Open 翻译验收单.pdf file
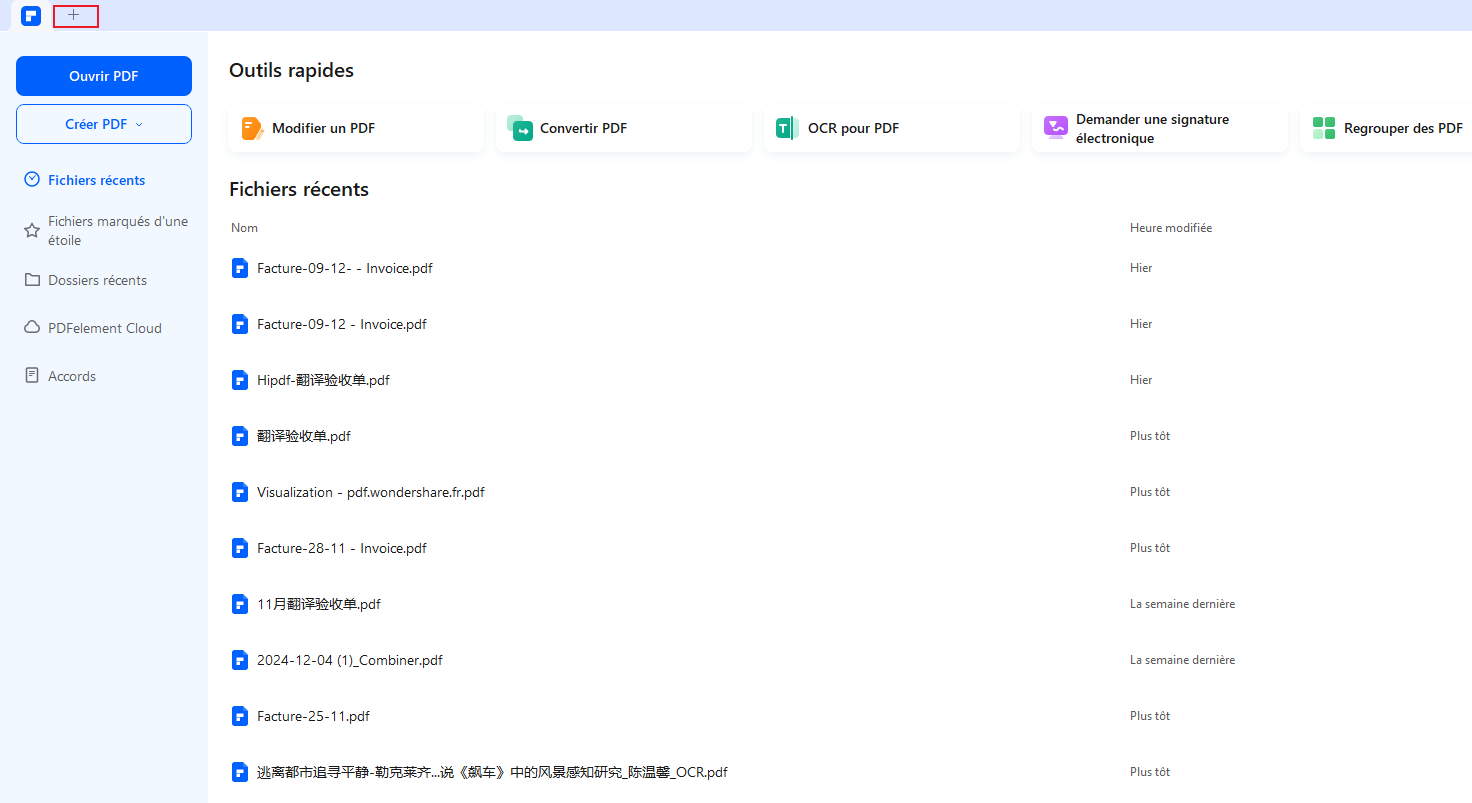The image size is (1472, 803). [x=304, y=436]
